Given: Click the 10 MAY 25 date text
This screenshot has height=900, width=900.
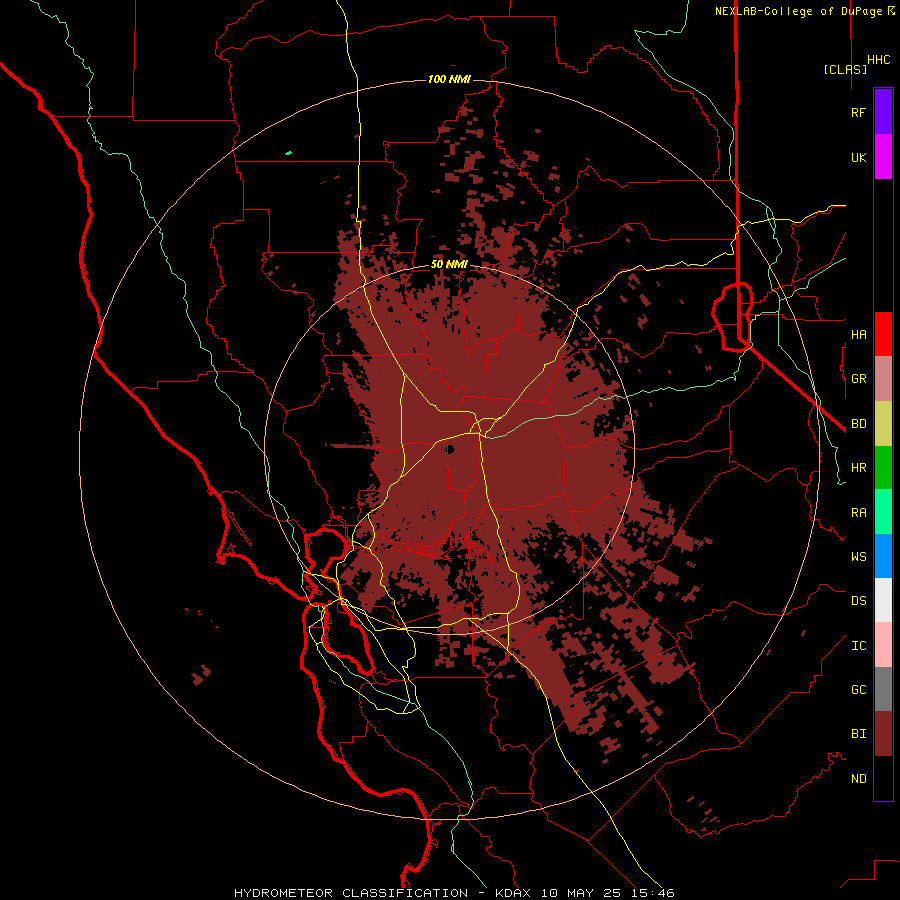Looking at the screenshot, I should coord(582,893).
